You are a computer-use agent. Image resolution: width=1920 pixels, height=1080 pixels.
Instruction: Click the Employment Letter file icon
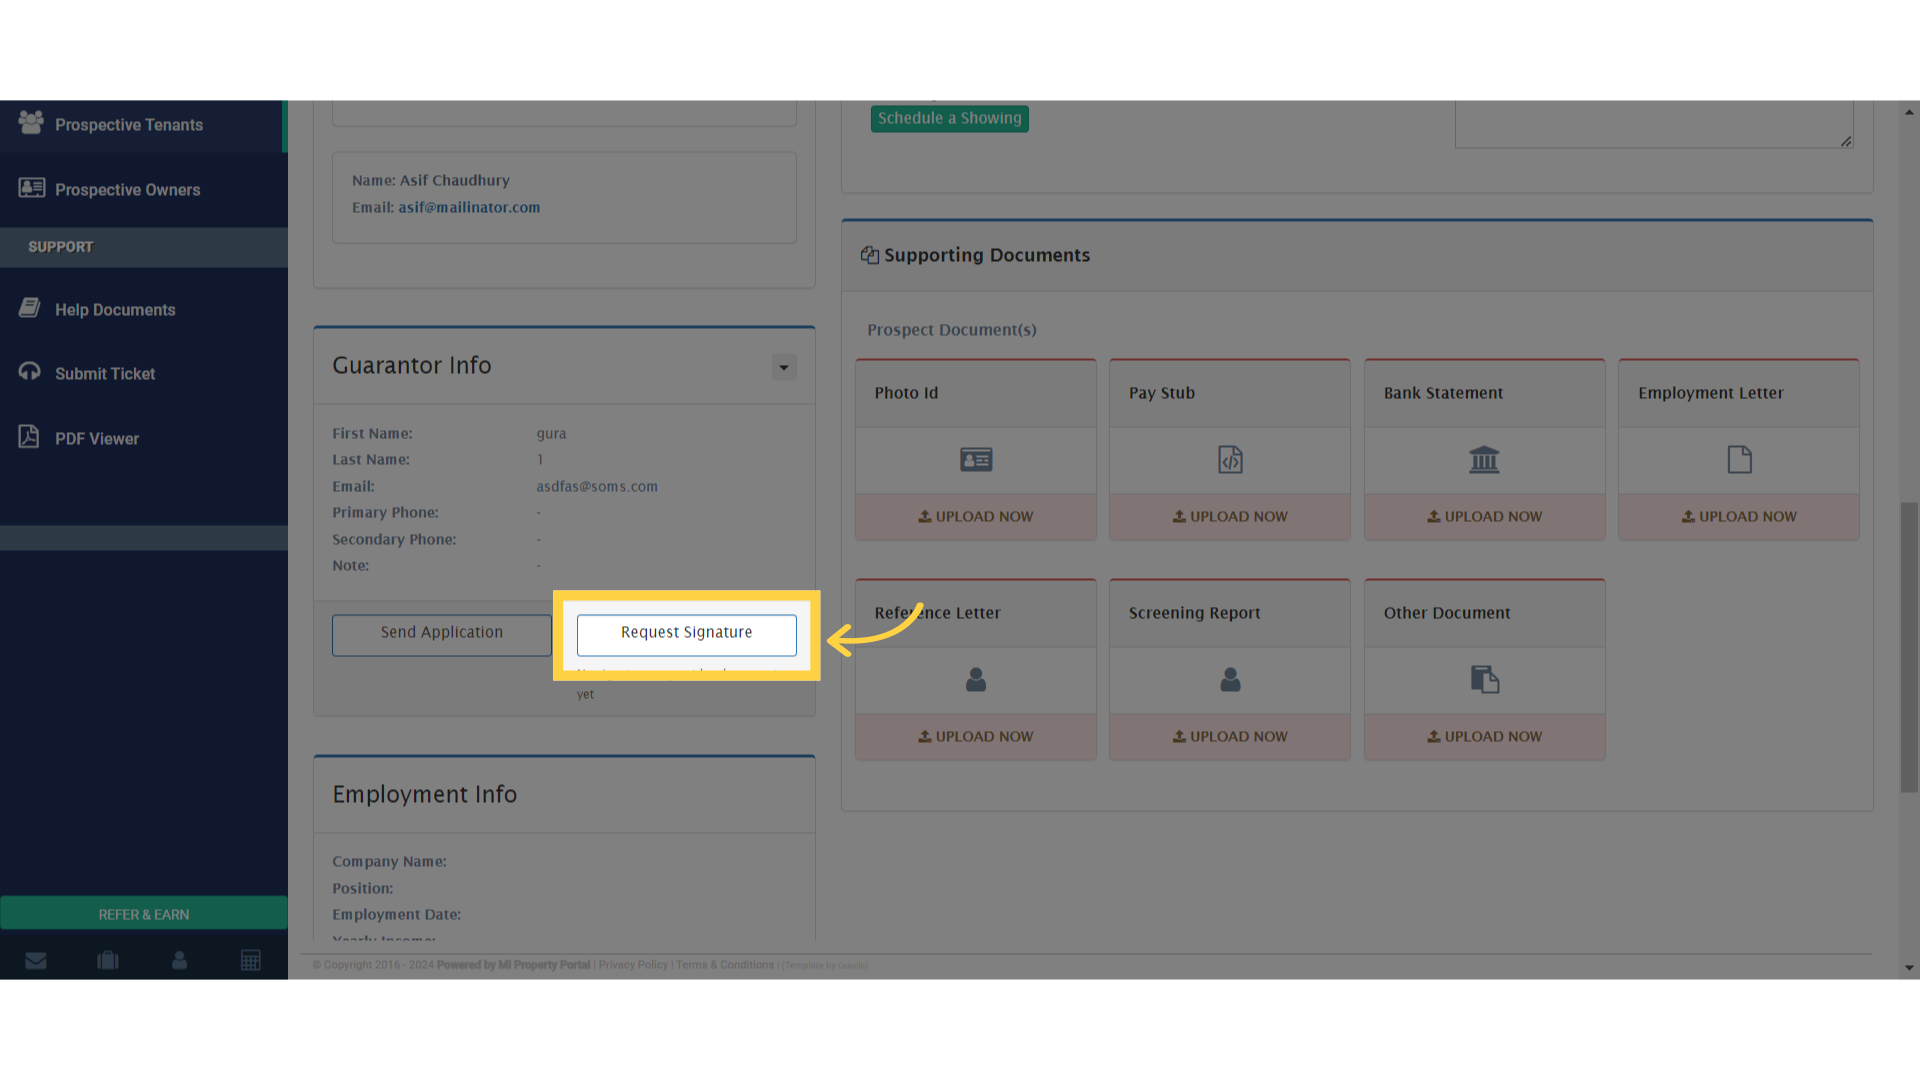point(1738,460)
